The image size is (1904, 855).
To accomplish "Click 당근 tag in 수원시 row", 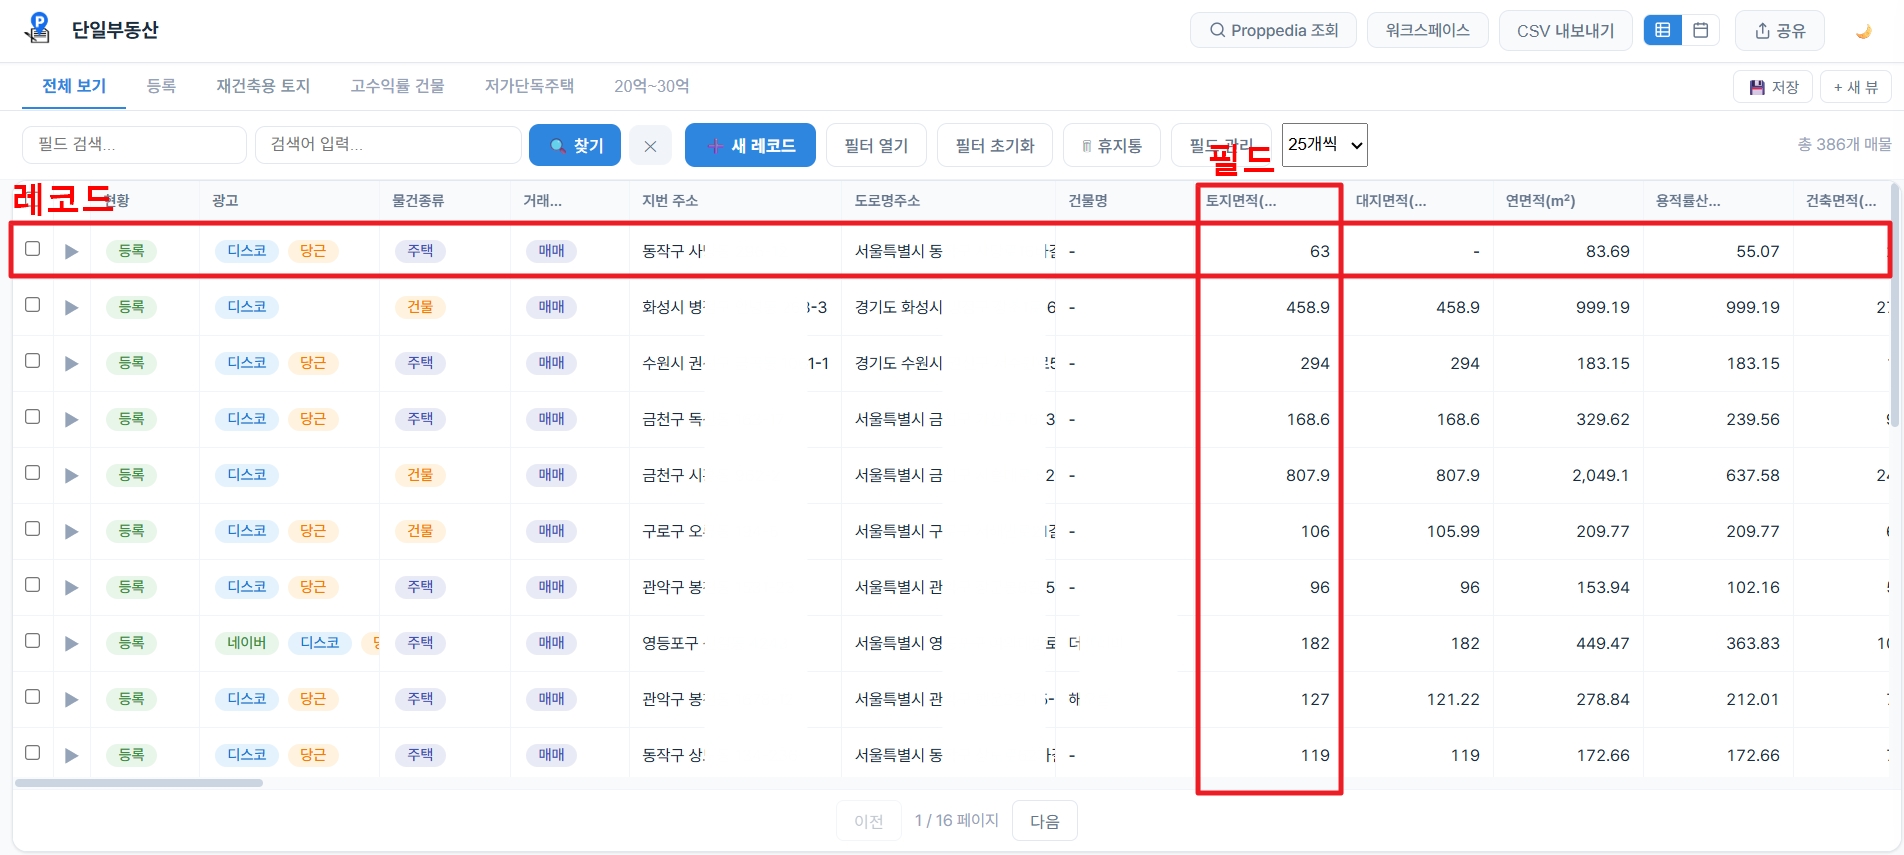I will tap(313, 363).
